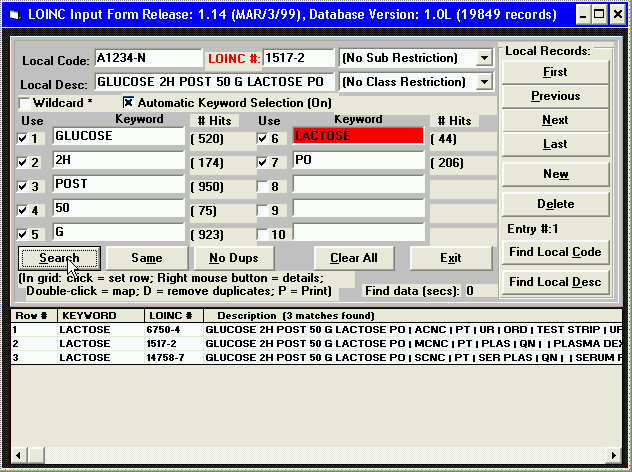Click Find Local Code button

[555, 252]
